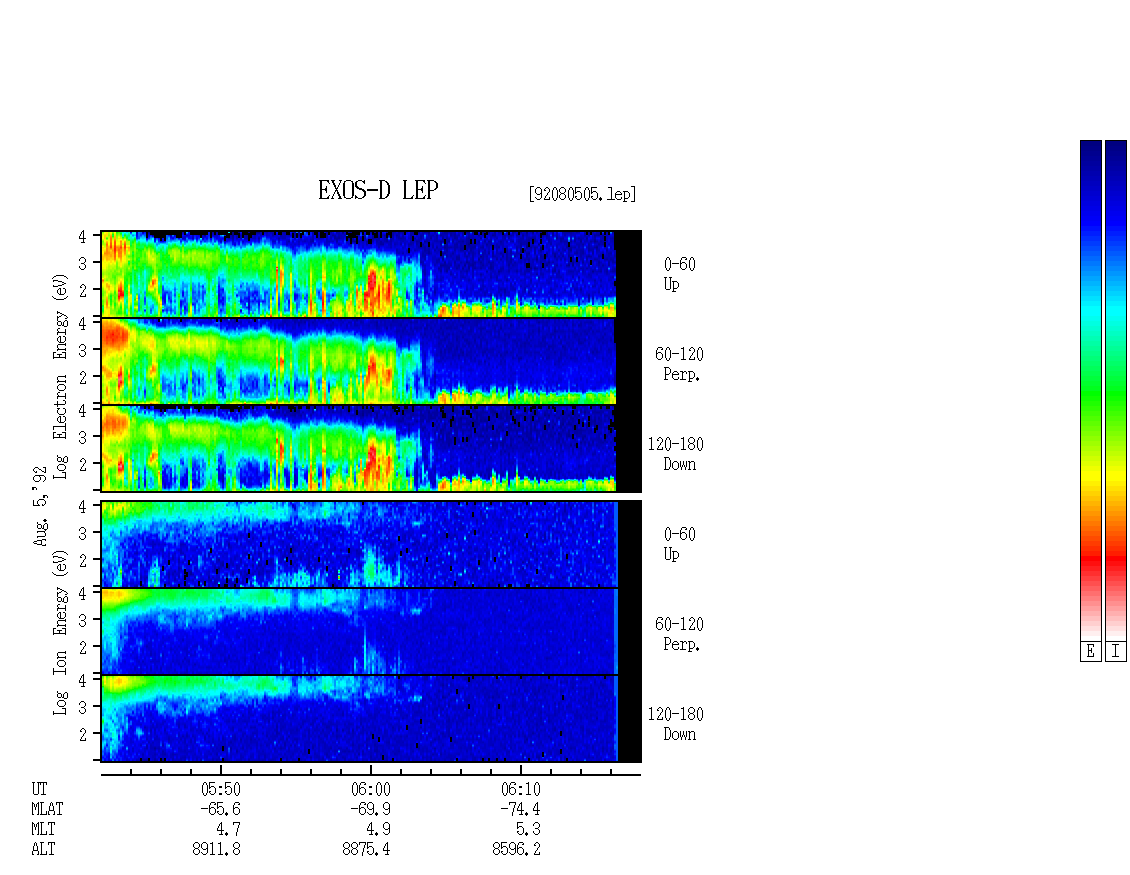Click the MLAT value -69.9
This screenshot has height=875, width=1130.
point(370,809)
